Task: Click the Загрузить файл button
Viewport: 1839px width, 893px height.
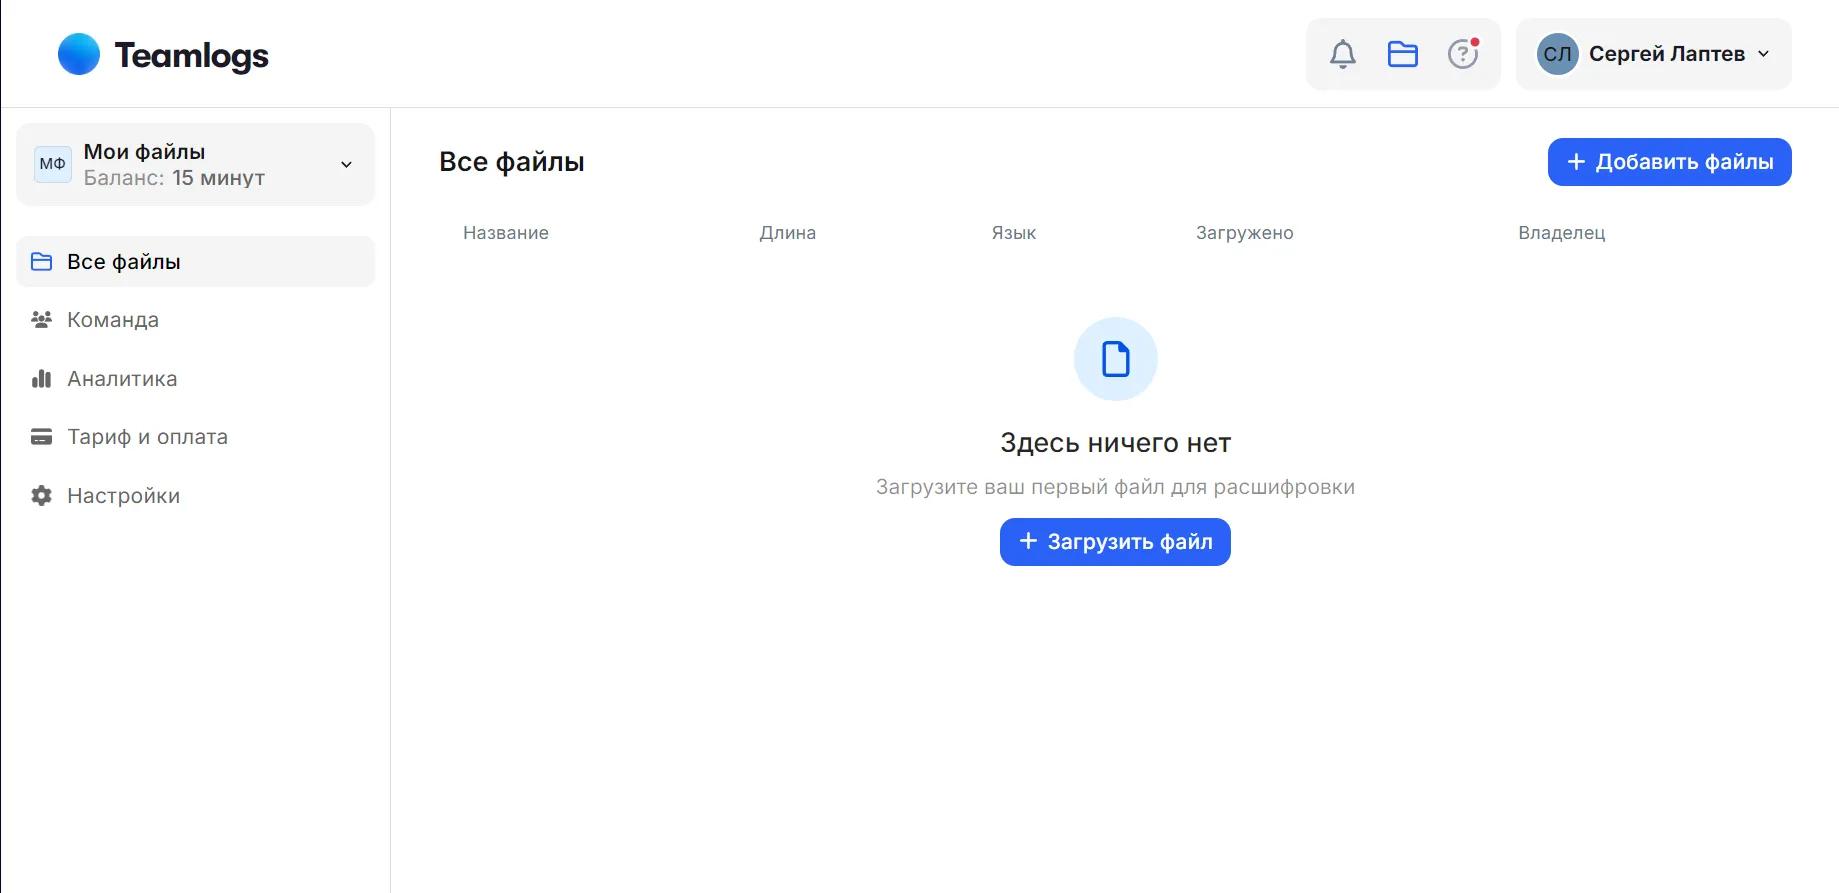Action: tap(1115, 542)
